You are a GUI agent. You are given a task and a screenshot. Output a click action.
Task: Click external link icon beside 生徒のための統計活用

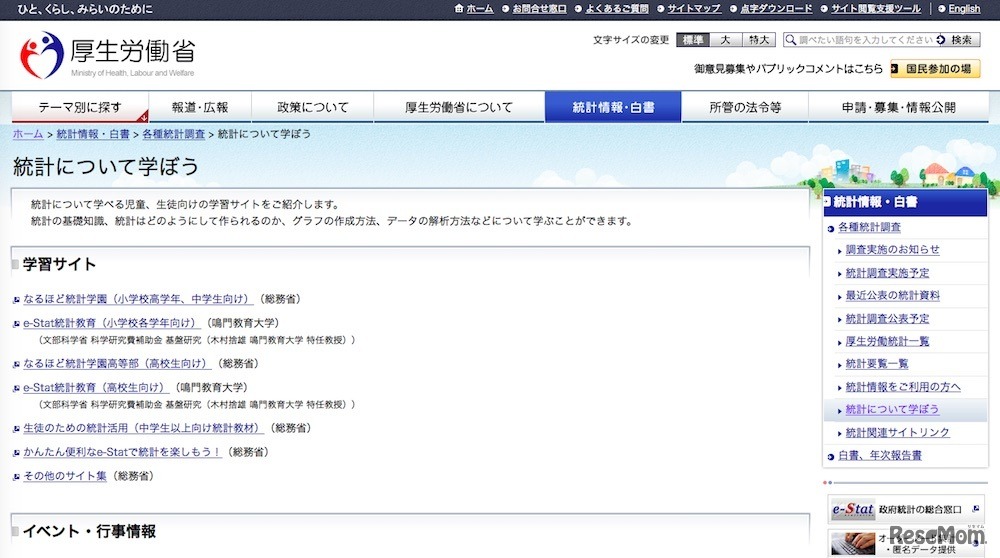[x=17, y=429]
